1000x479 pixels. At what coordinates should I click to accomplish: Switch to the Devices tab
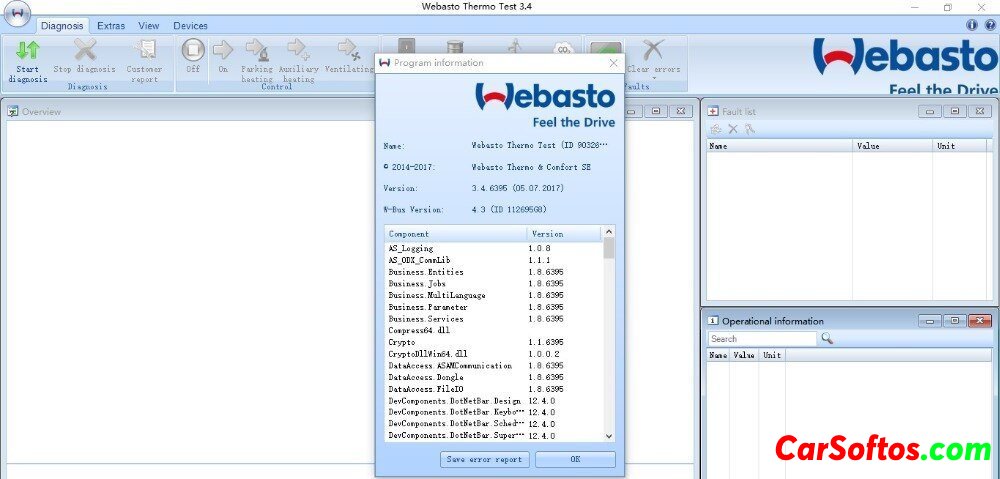click(190, 26)
